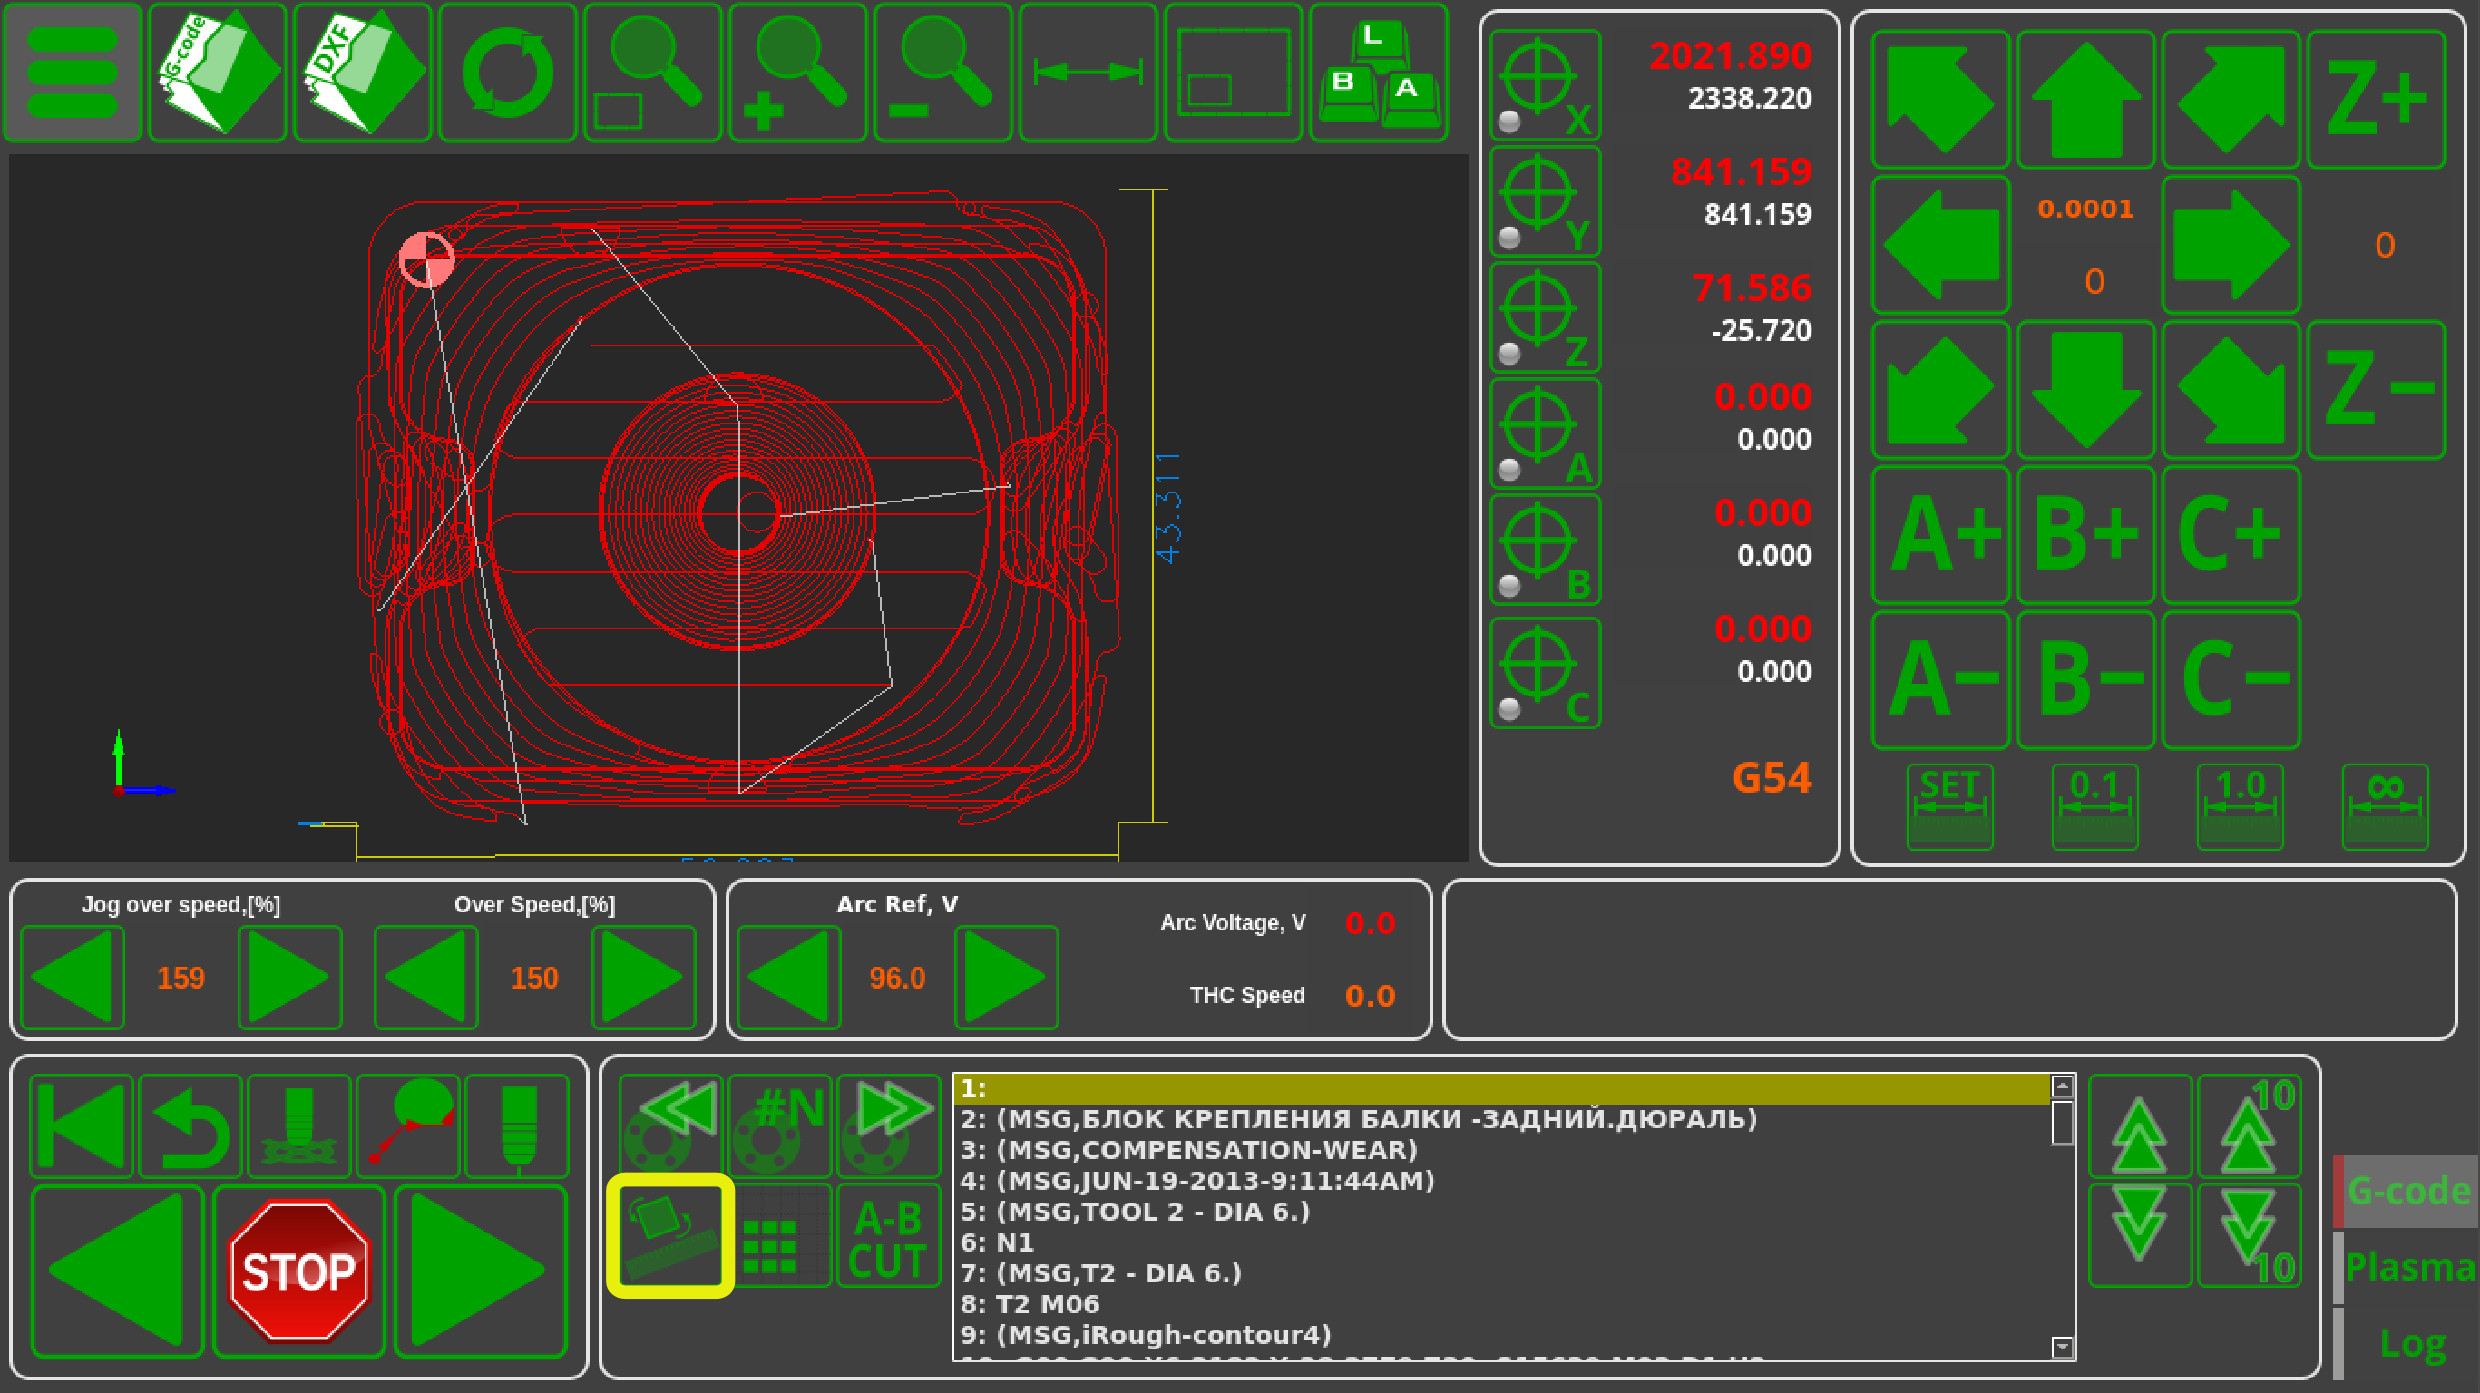Open a G-code file
The width and height of the screenshot is (2480, 1393).
pyautogui.click(x=217, y=72)
